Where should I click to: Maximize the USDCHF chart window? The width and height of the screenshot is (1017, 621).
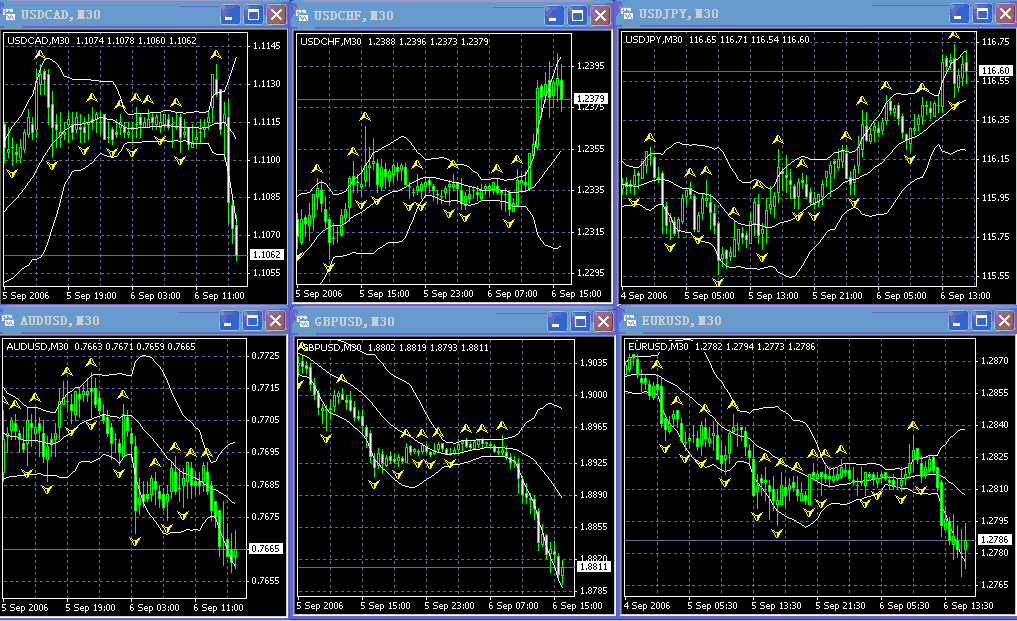pos(577,15)
